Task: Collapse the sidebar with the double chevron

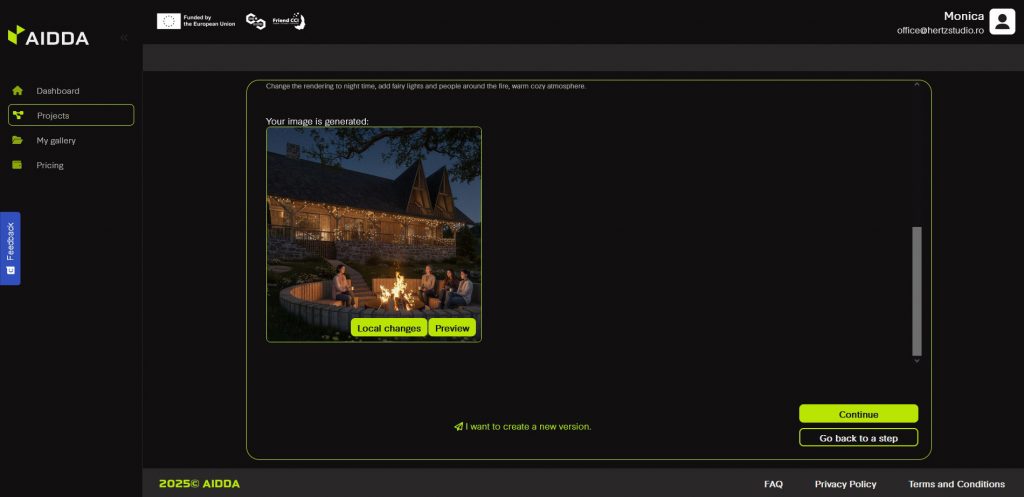Action: point(124,38)
